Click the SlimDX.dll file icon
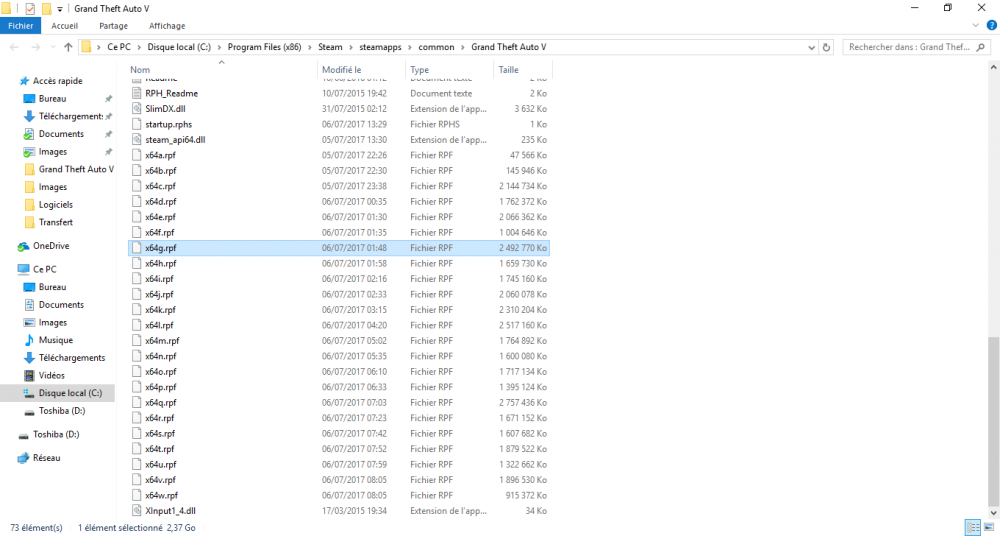 coord(136,108)
